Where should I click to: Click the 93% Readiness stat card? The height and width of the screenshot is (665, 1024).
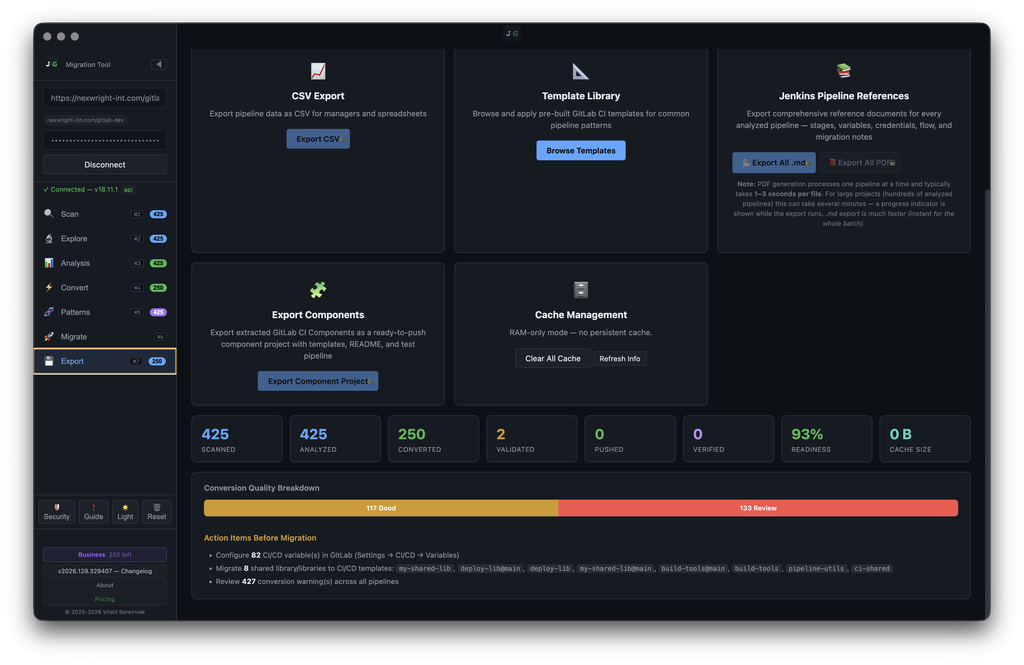point(827,439)
